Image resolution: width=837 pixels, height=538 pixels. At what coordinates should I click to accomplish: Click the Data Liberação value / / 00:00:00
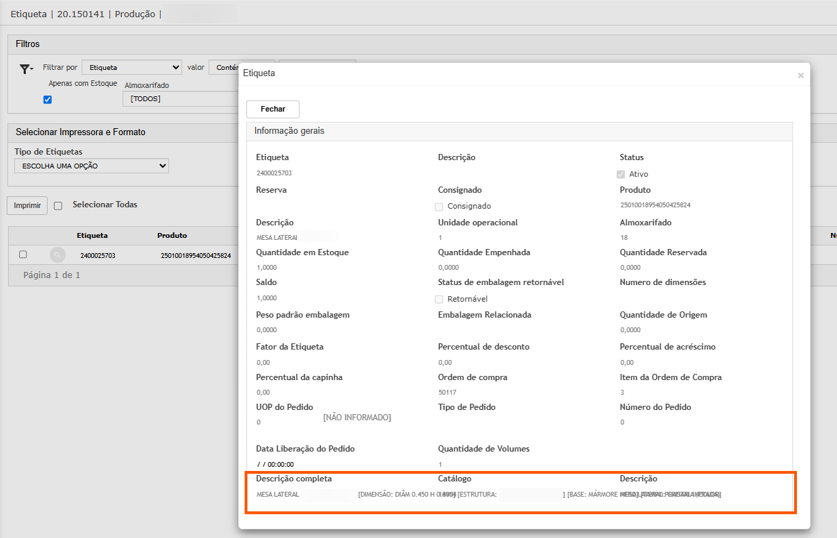click(x=275, y=464)
